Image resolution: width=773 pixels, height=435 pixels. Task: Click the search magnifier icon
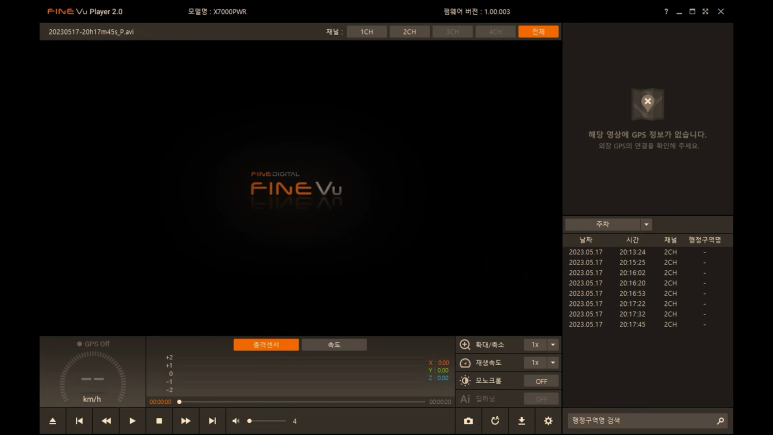[720, 421]
